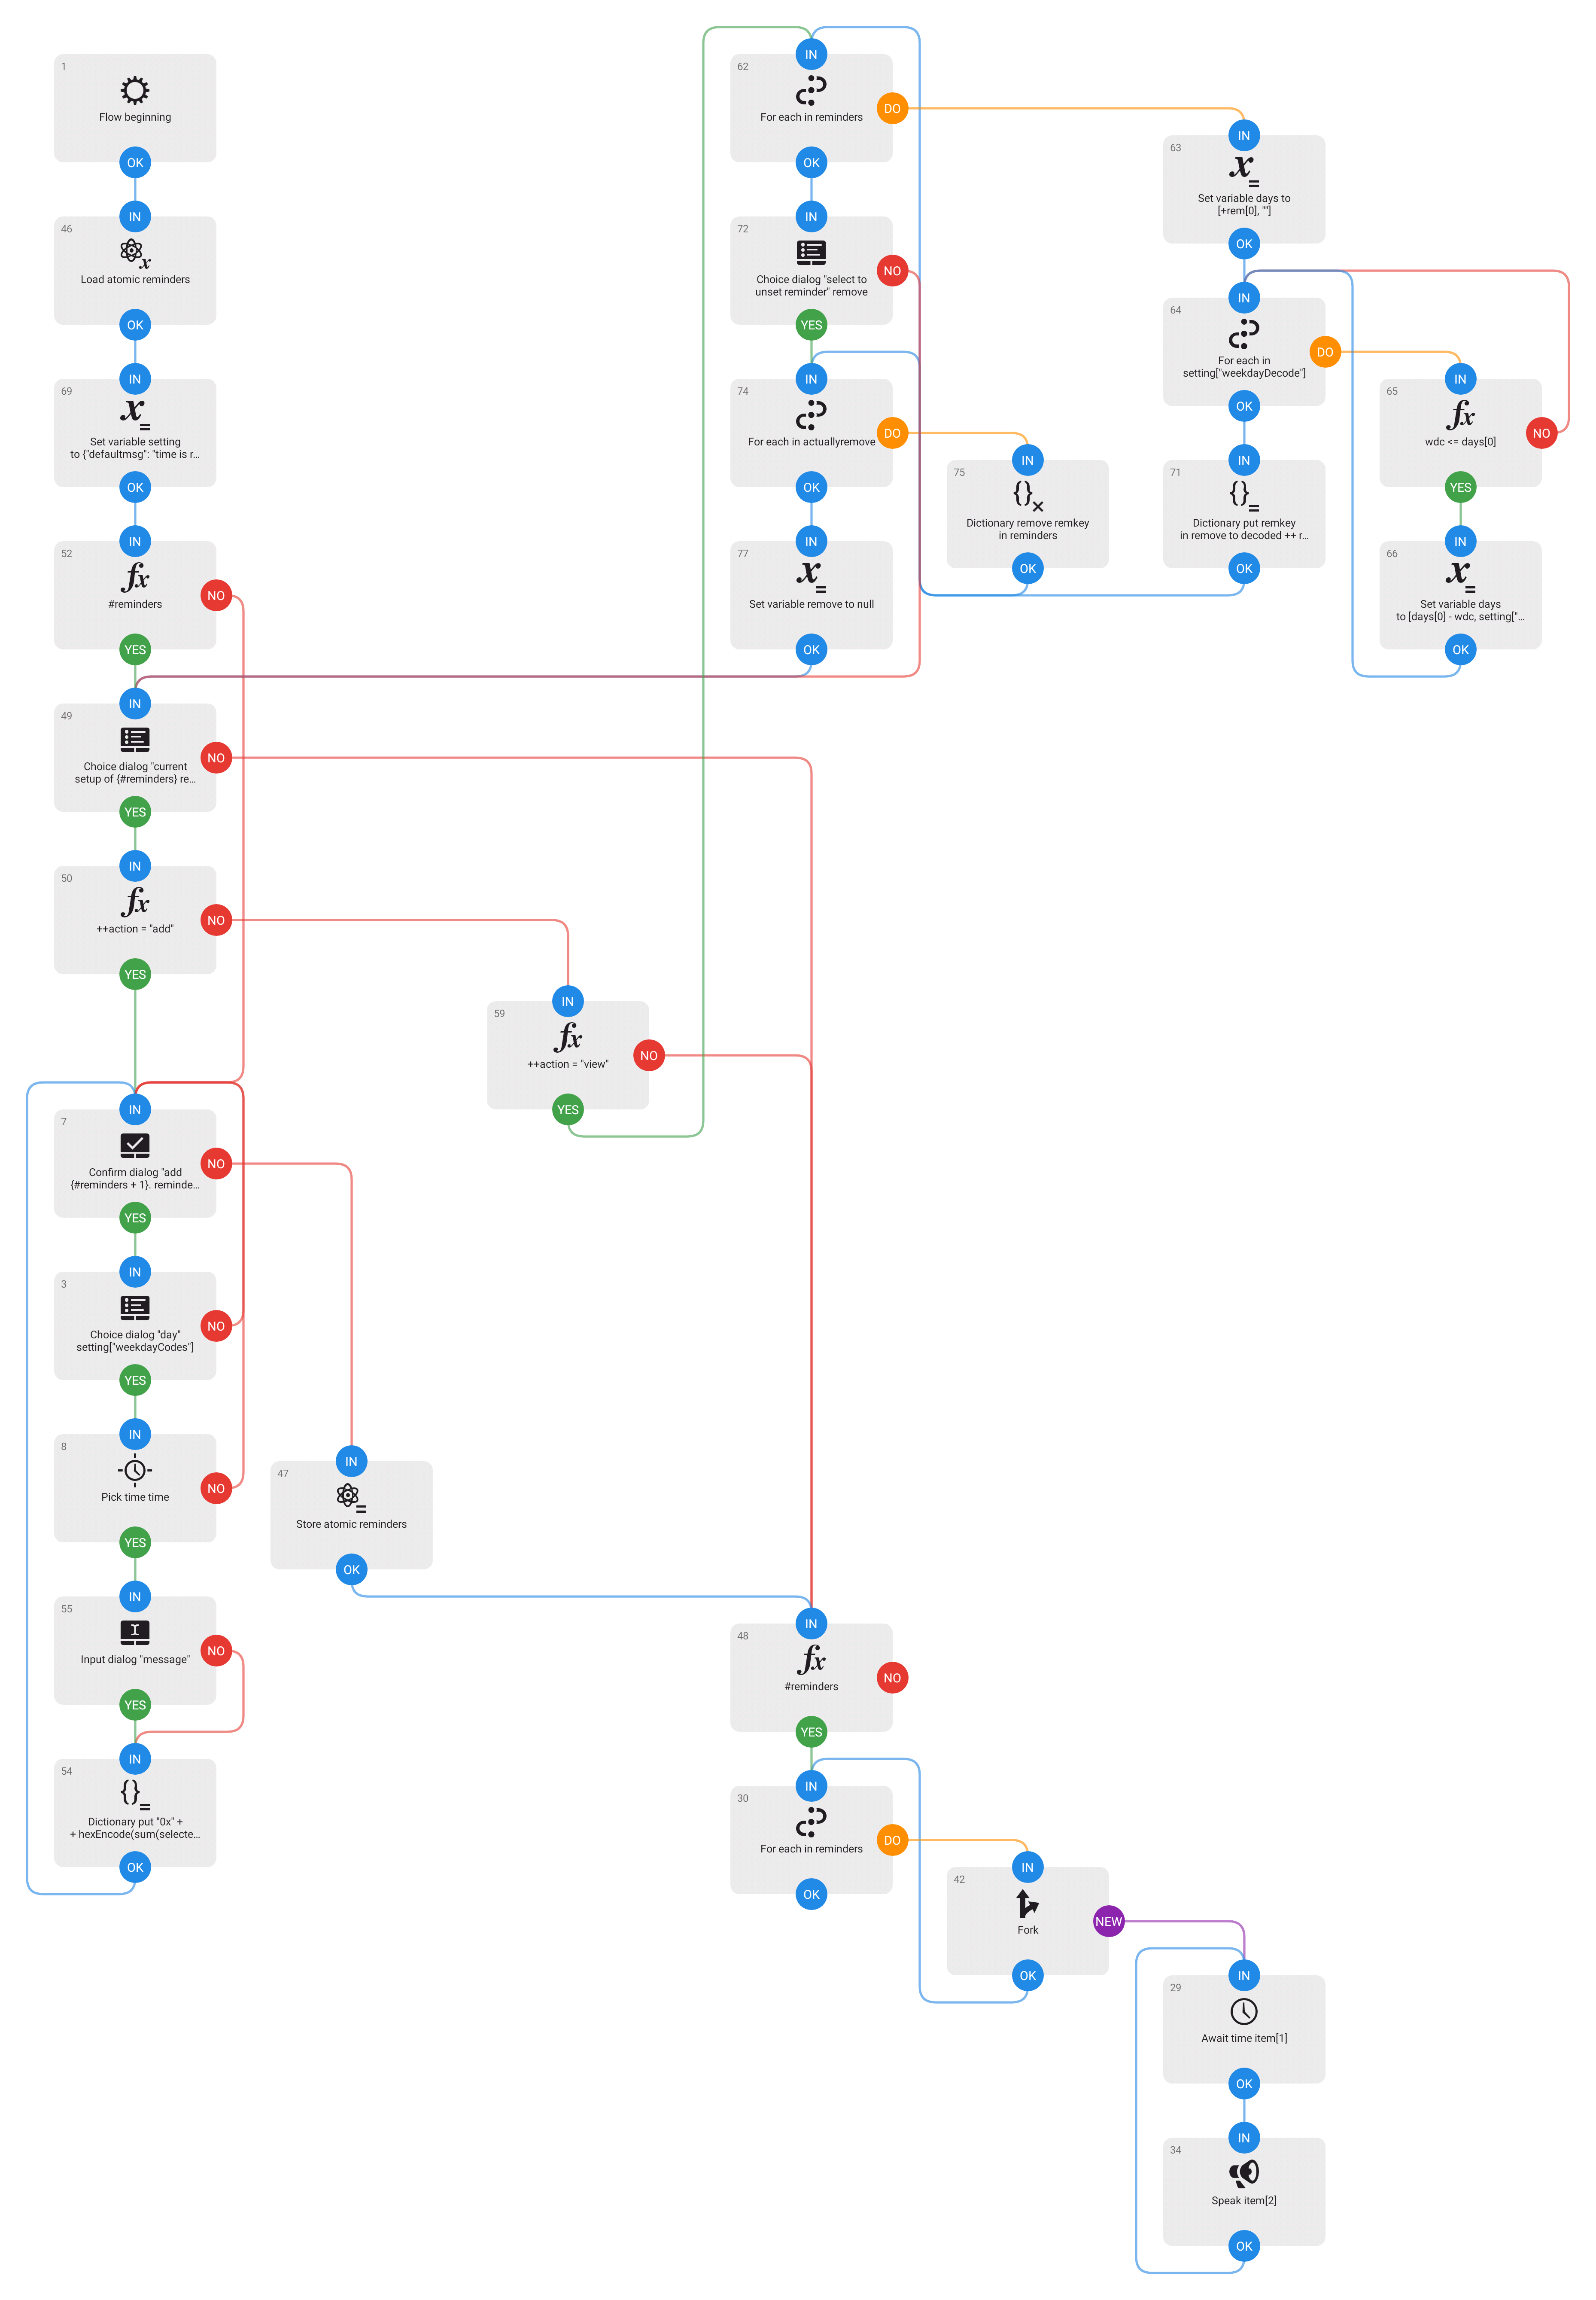
Task: Click the YES connector of ++action = "view"
Action: pyautogui.click(x=568, y=1110)
